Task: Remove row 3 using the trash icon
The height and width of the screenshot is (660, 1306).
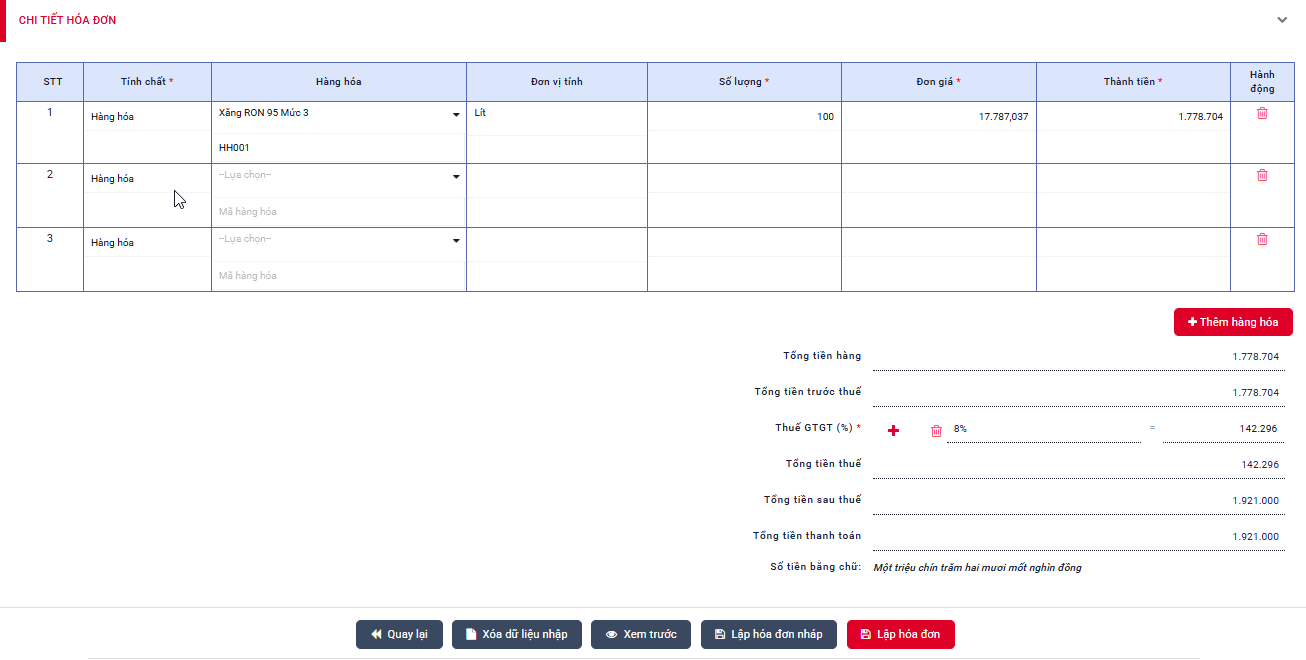Action: (x=1262, y=240)
